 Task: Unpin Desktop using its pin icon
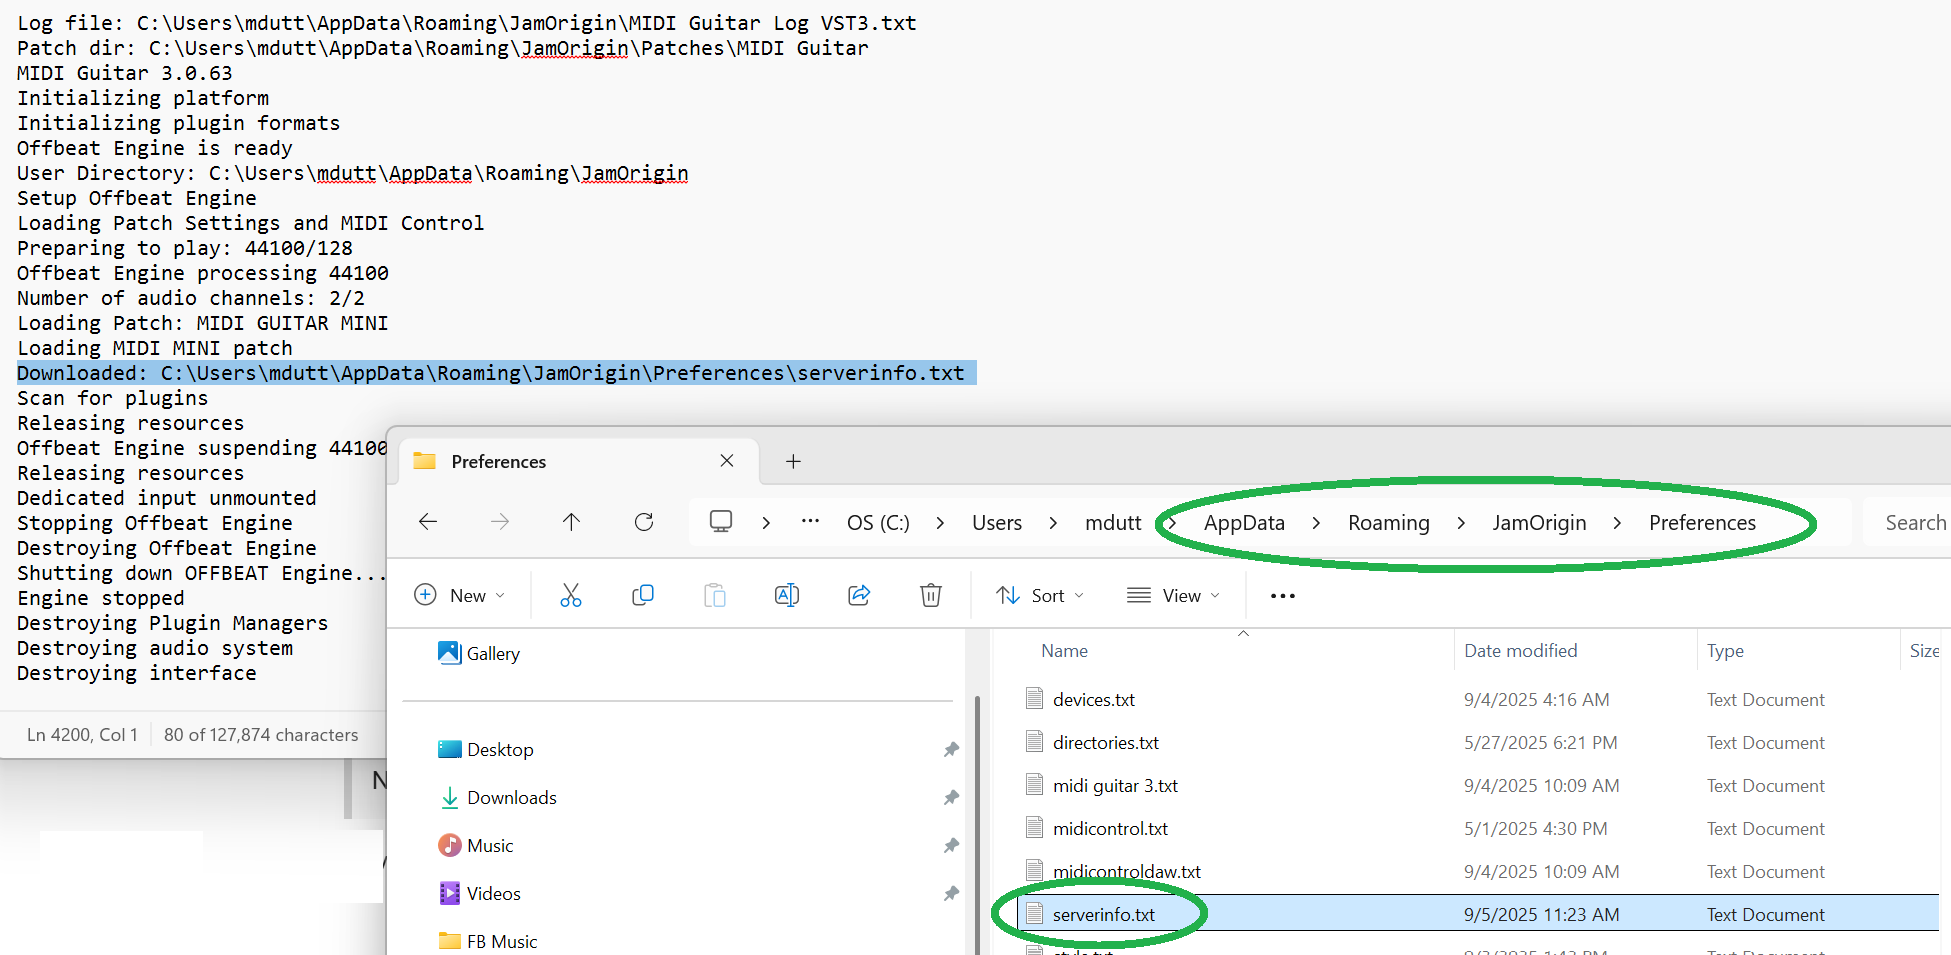click(x=951, y=749)
